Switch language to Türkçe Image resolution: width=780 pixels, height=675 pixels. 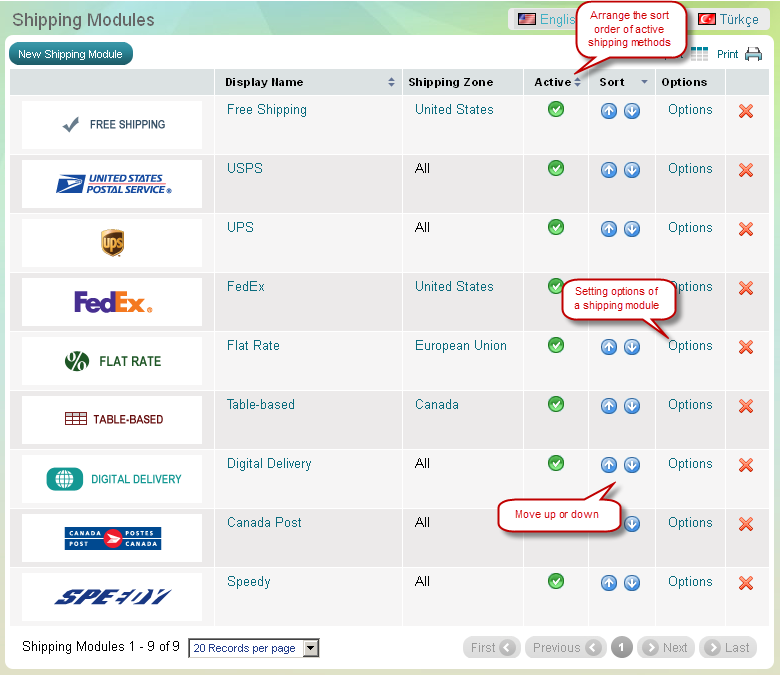tap(731, 19)
